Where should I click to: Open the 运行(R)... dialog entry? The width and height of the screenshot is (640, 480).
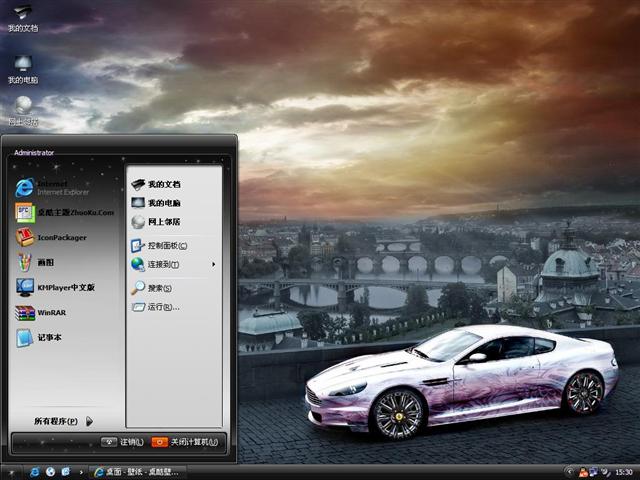coord(162,307)
